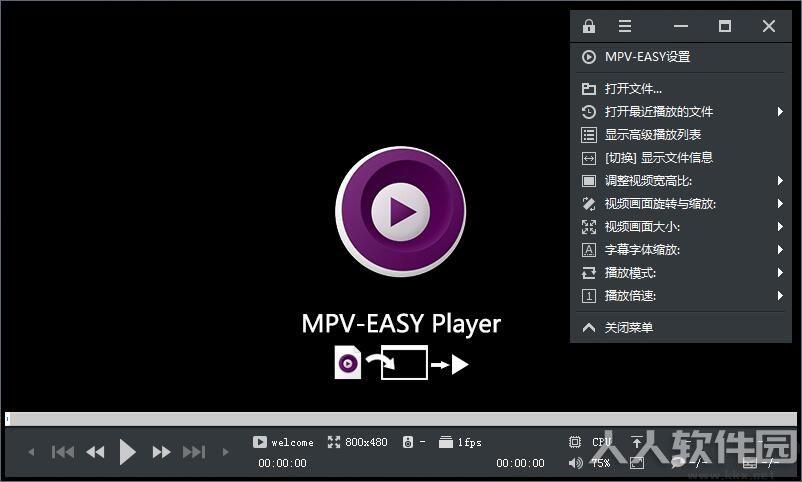This screenshot has height=482, width=802.
Task: Toggle the lock icon in the top bar
Action: pyautogui.click(x=589, y=26)
